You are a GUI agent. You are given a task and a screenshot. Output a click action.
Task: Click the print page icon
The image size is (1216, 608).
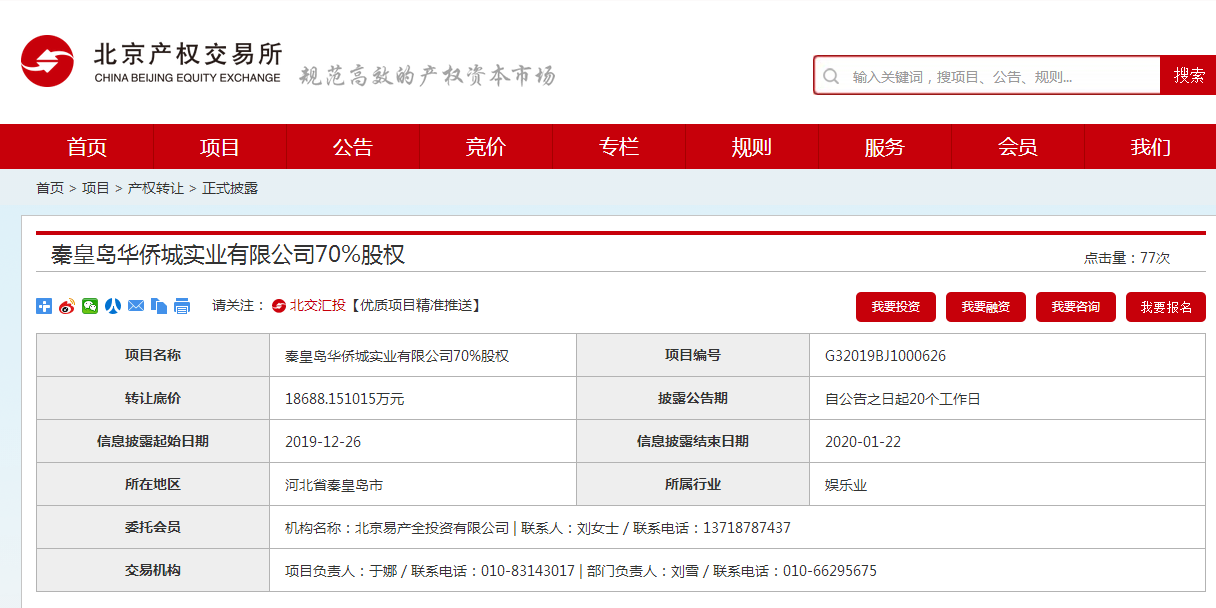point(182,306)
